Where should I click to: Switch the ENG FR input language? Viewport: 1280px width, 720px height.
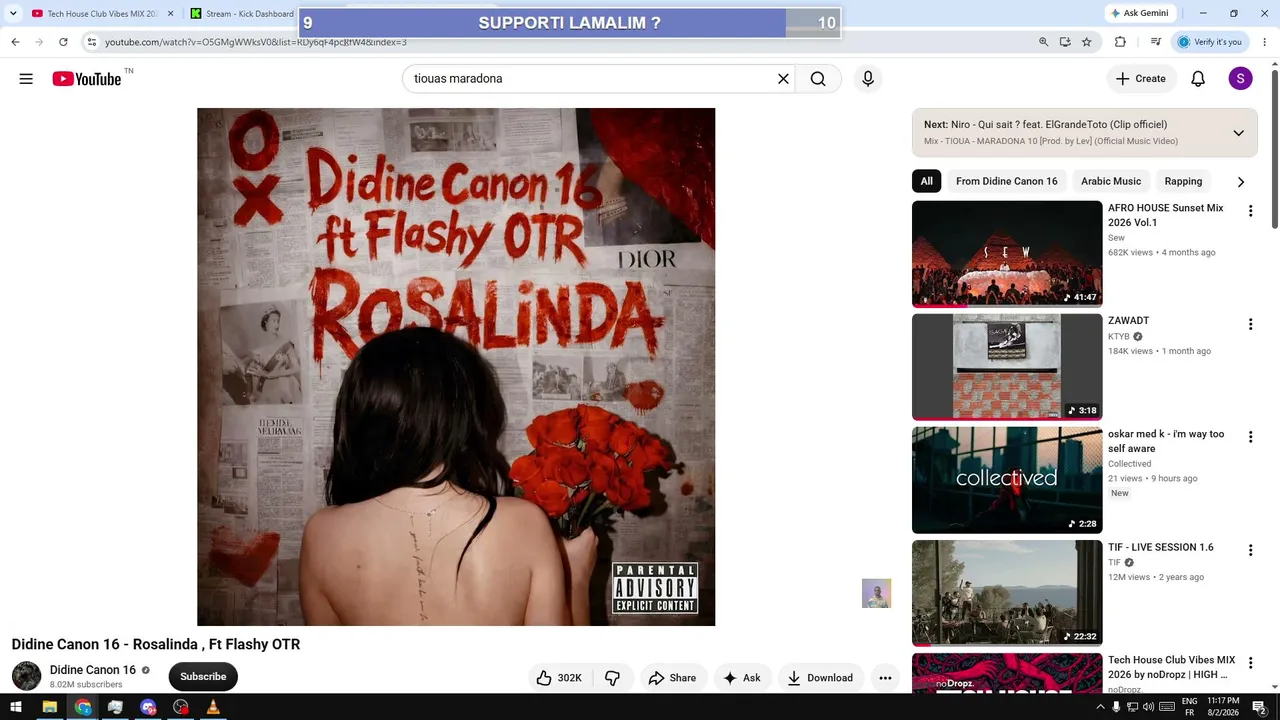click(1190, 708)
